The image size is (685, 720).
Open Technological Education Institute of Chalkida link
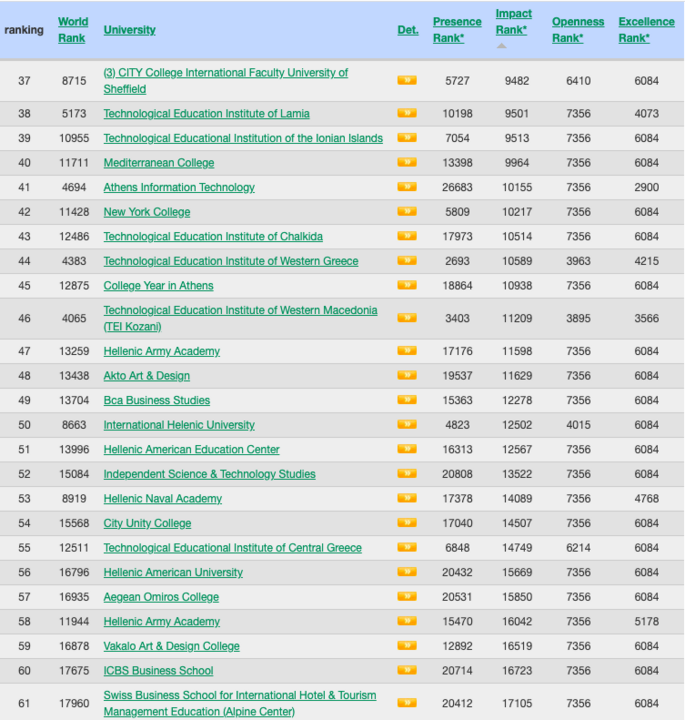[x=213, y=236]
